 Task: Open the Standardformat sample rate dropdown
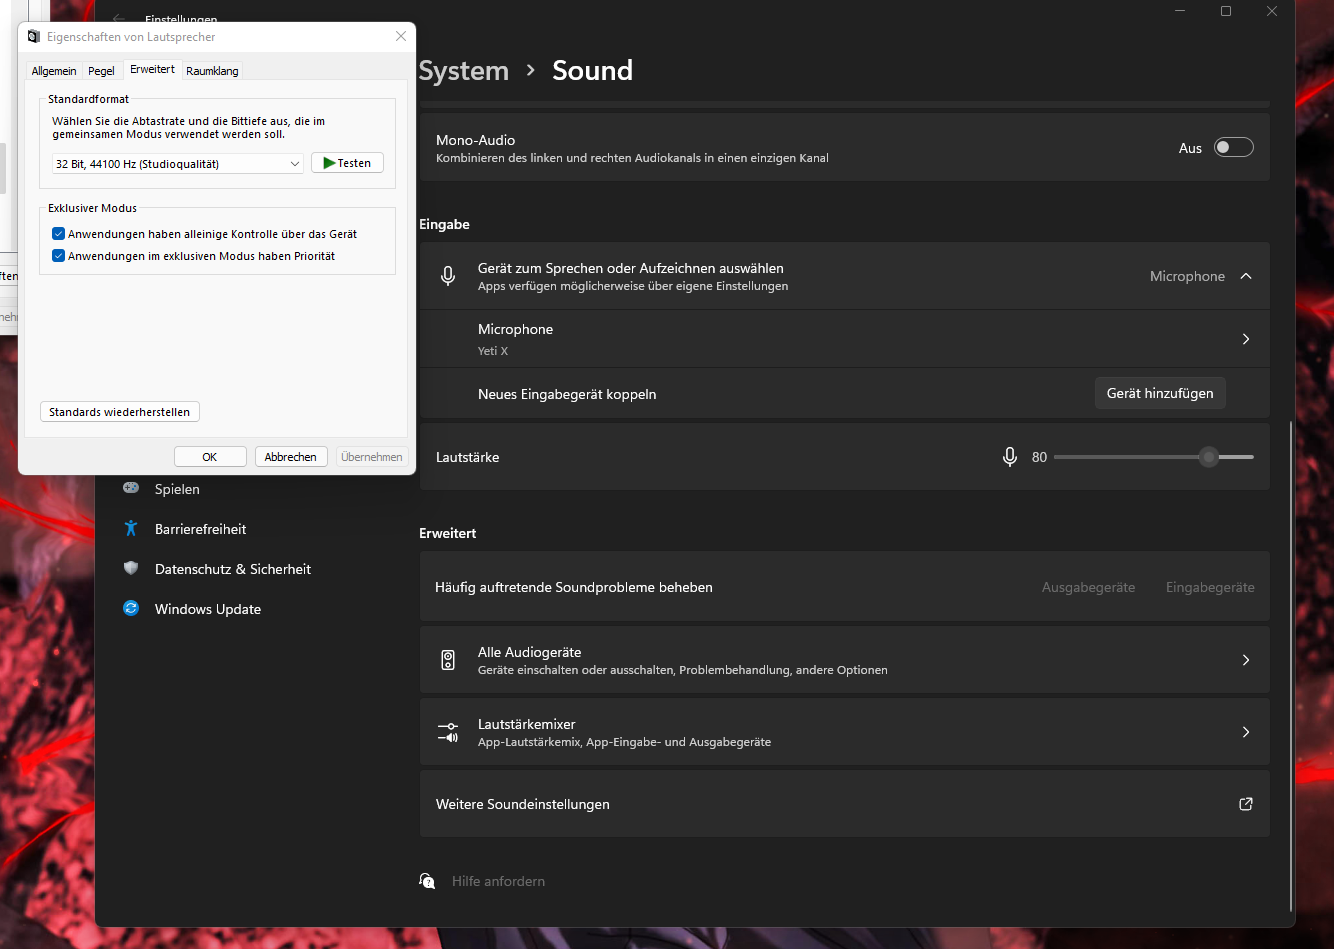pos(178,163)
